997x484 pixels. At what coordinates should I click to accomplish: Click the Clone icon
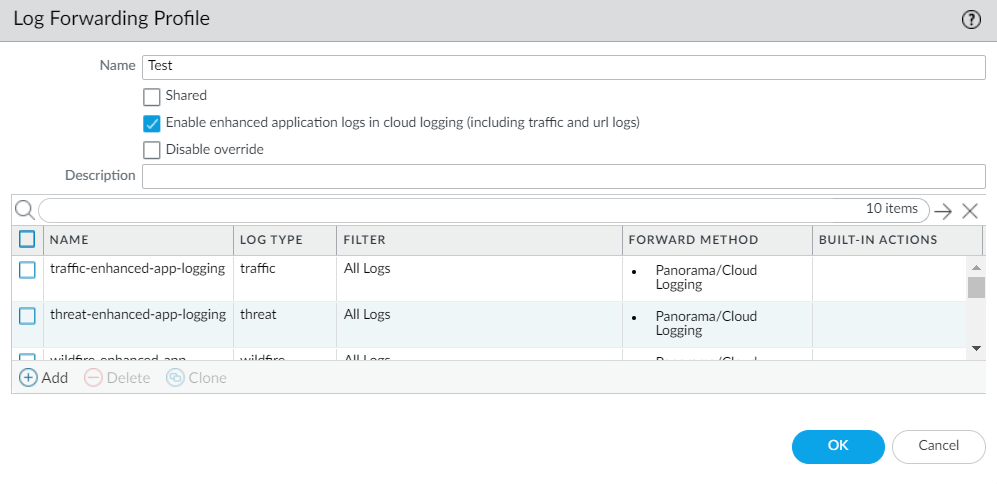175,378
